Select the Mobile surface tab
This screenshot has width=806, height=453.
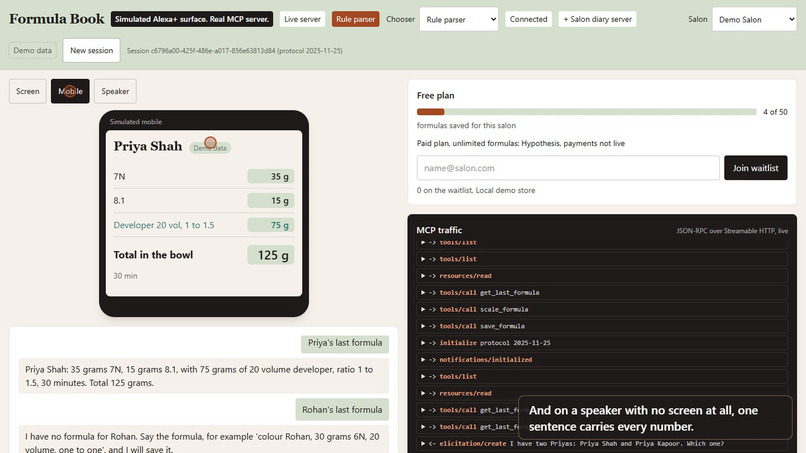tap(70, 91)
